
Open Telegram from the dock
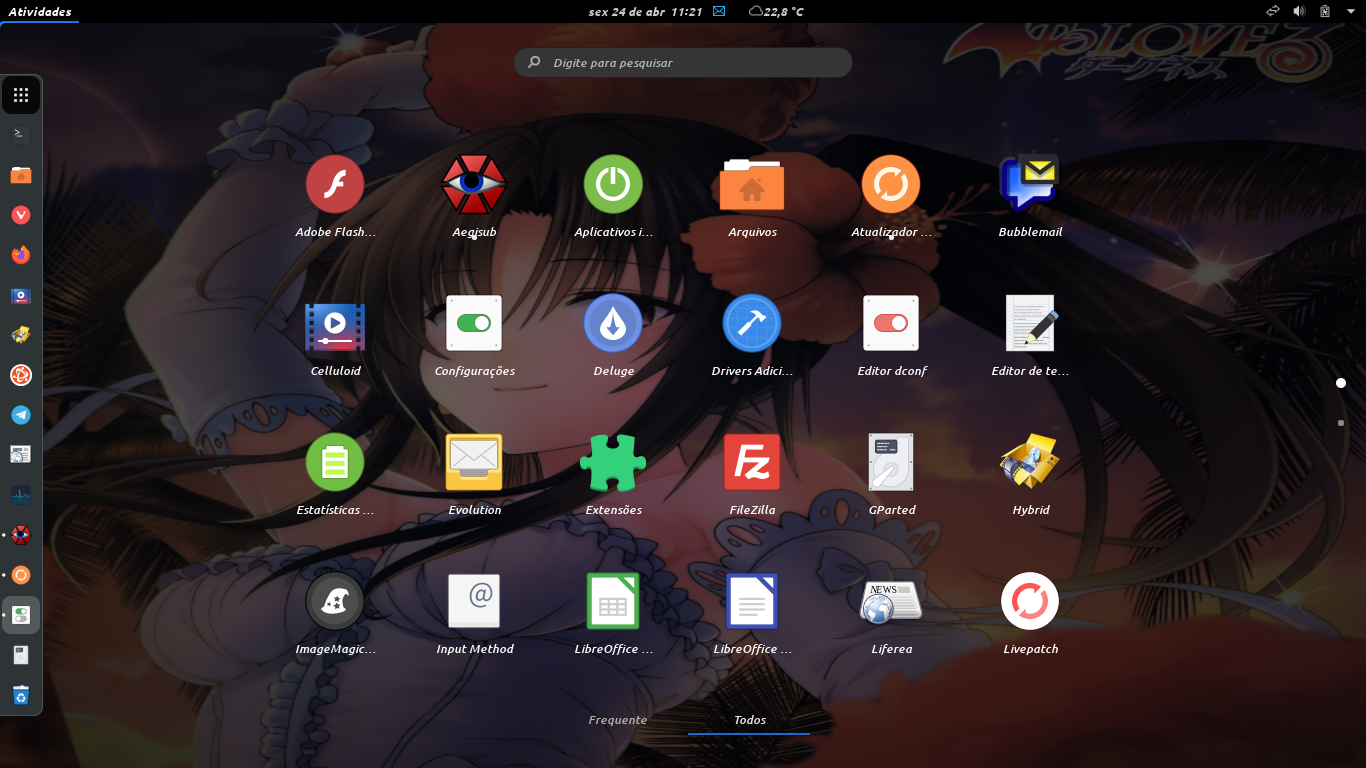point(21,415)
